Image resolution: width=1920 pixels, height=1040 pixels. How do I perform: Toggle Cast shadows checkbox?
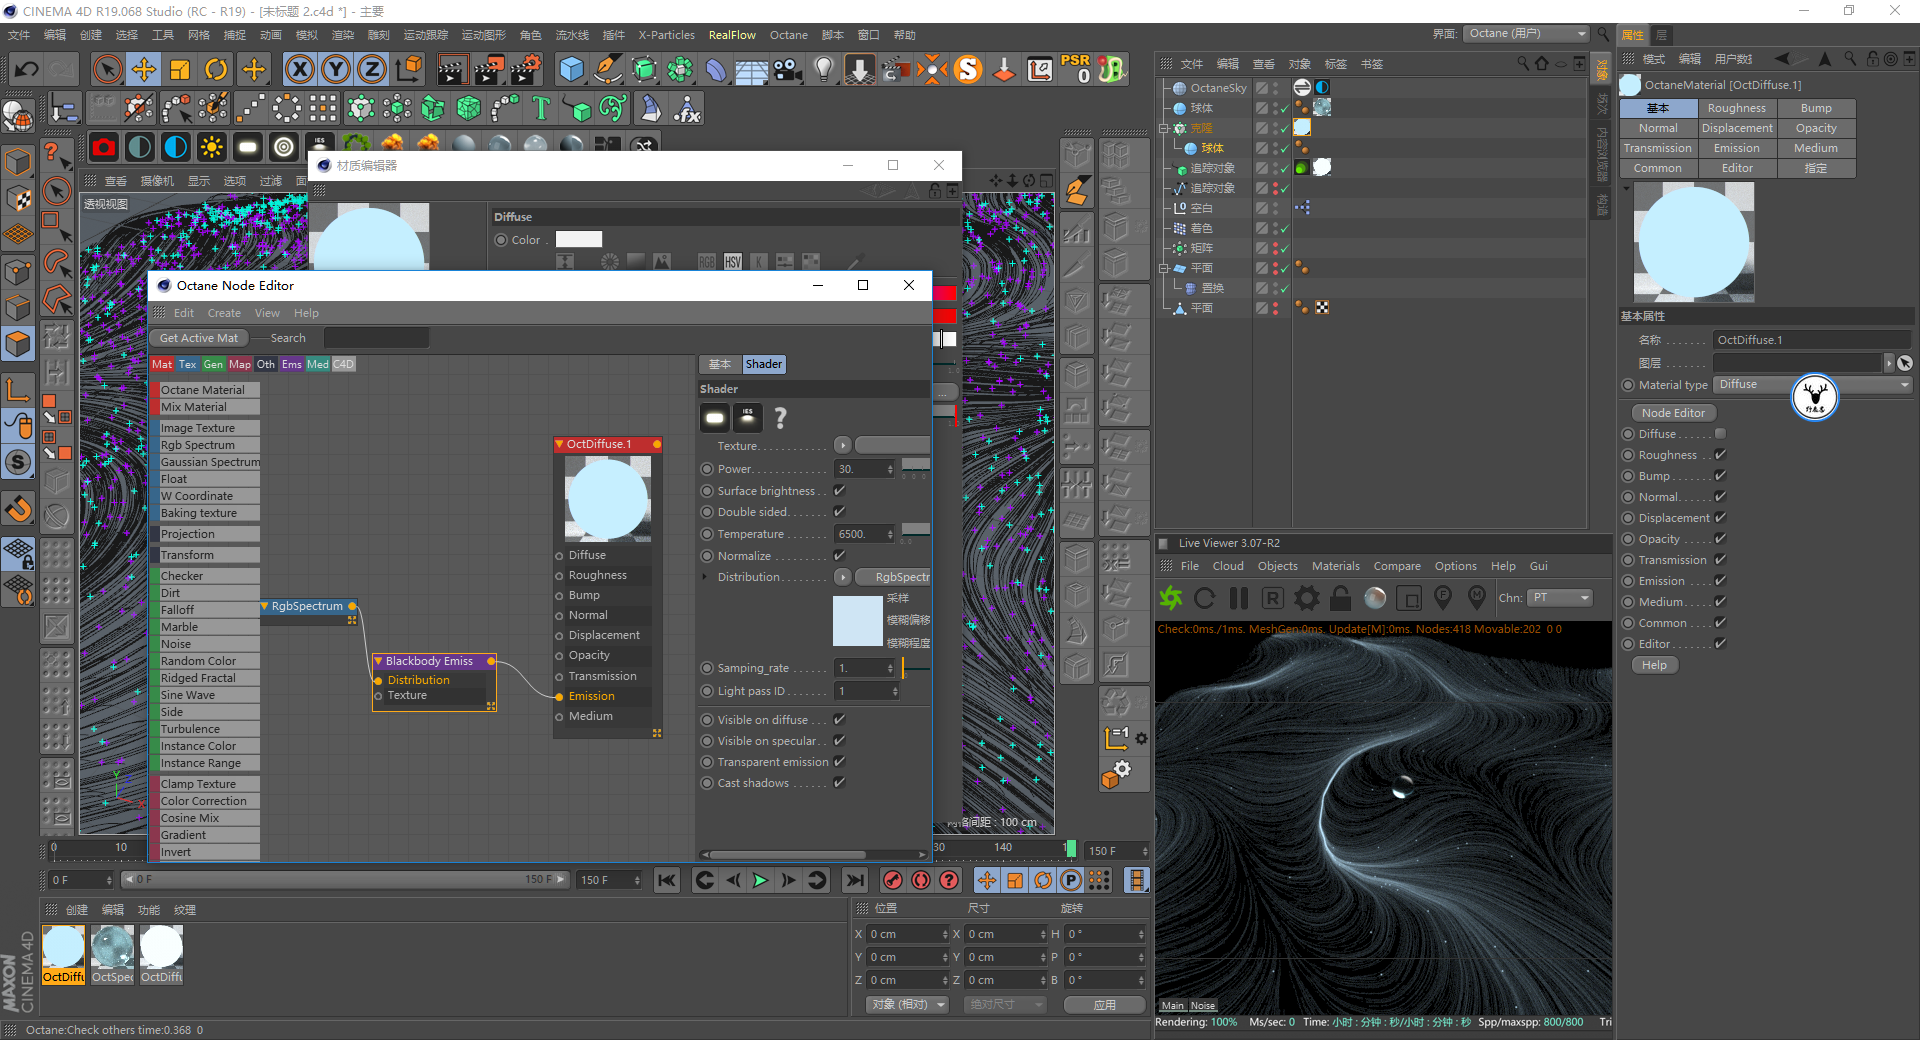tap(840, 783)
